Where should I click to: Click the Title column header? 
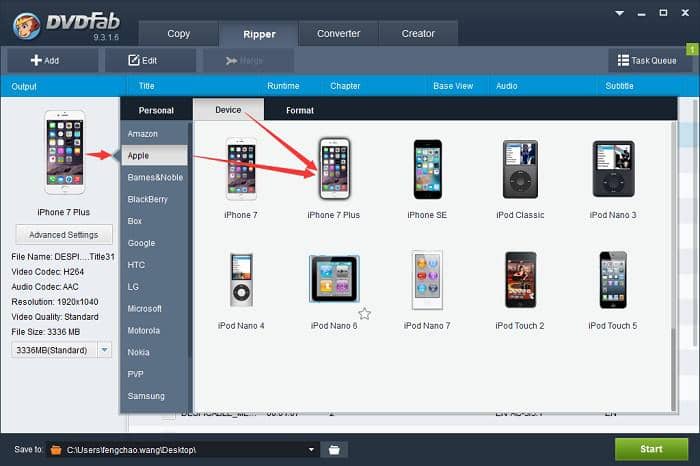(x=146, y=86)
